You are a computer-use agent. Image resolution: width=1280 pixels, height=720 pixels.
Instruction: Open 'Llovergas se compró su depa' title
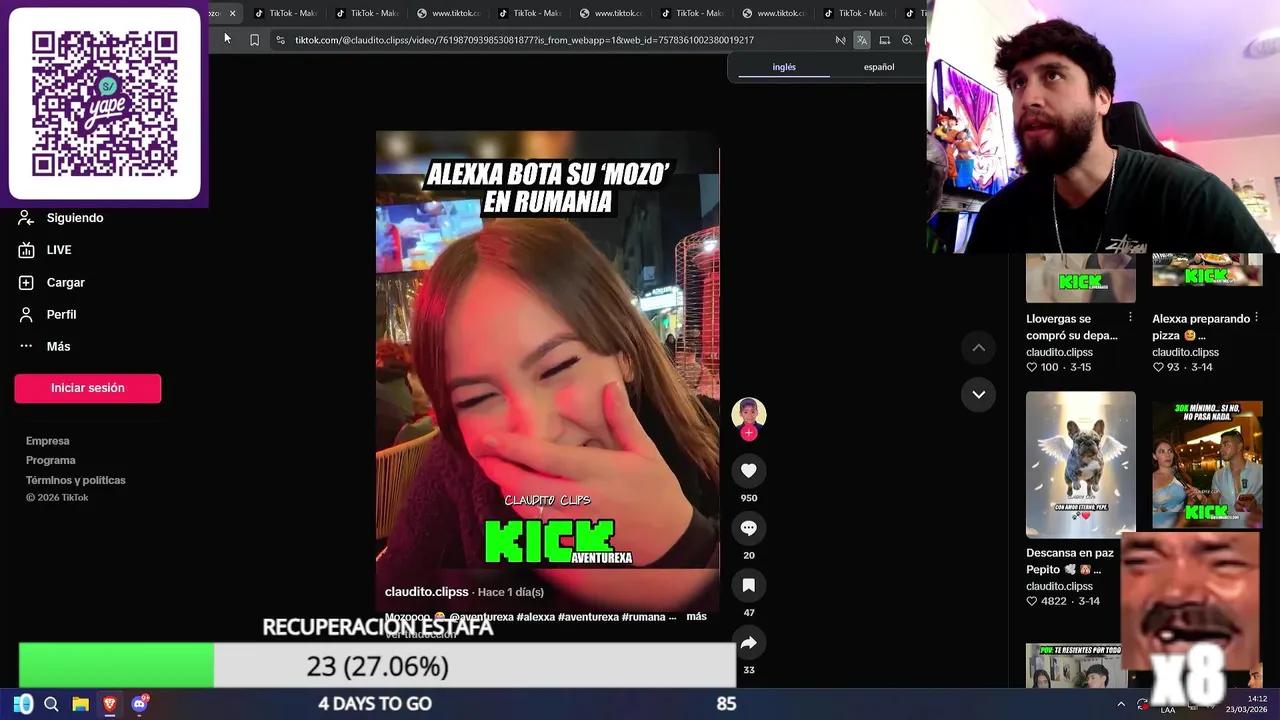1072,327
